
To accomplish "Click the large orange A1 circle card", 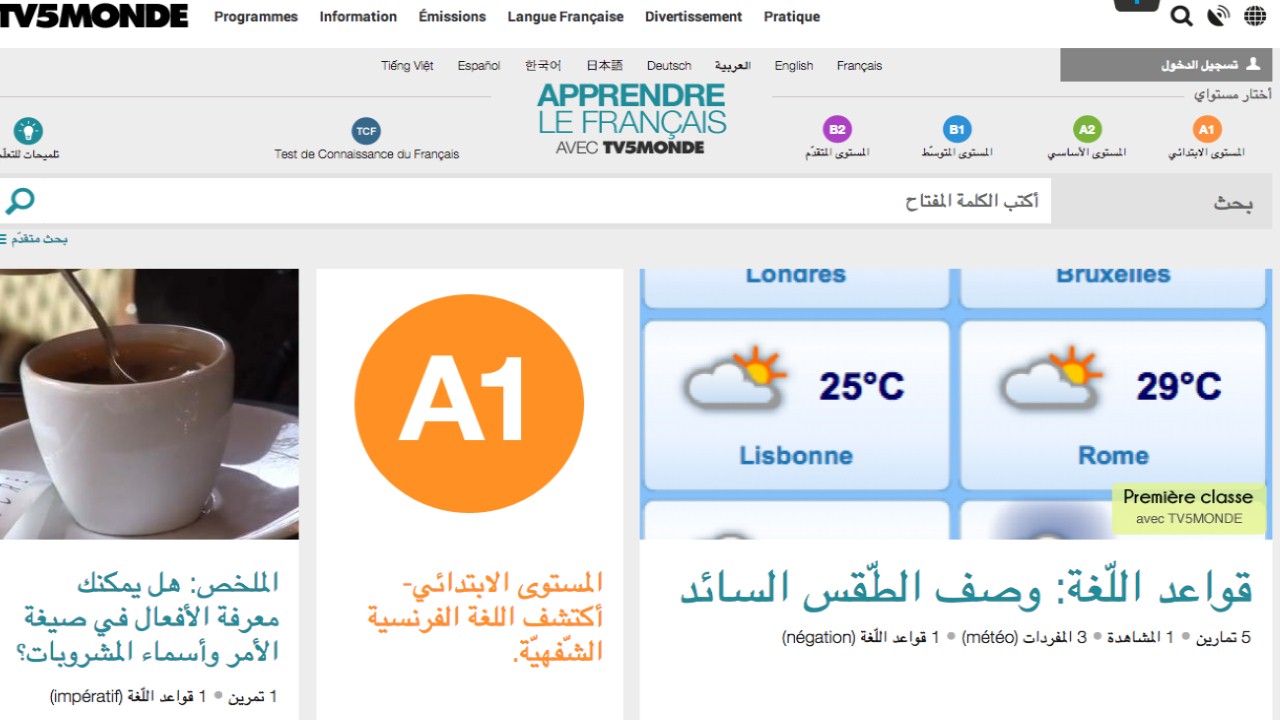I will [469, 404].
